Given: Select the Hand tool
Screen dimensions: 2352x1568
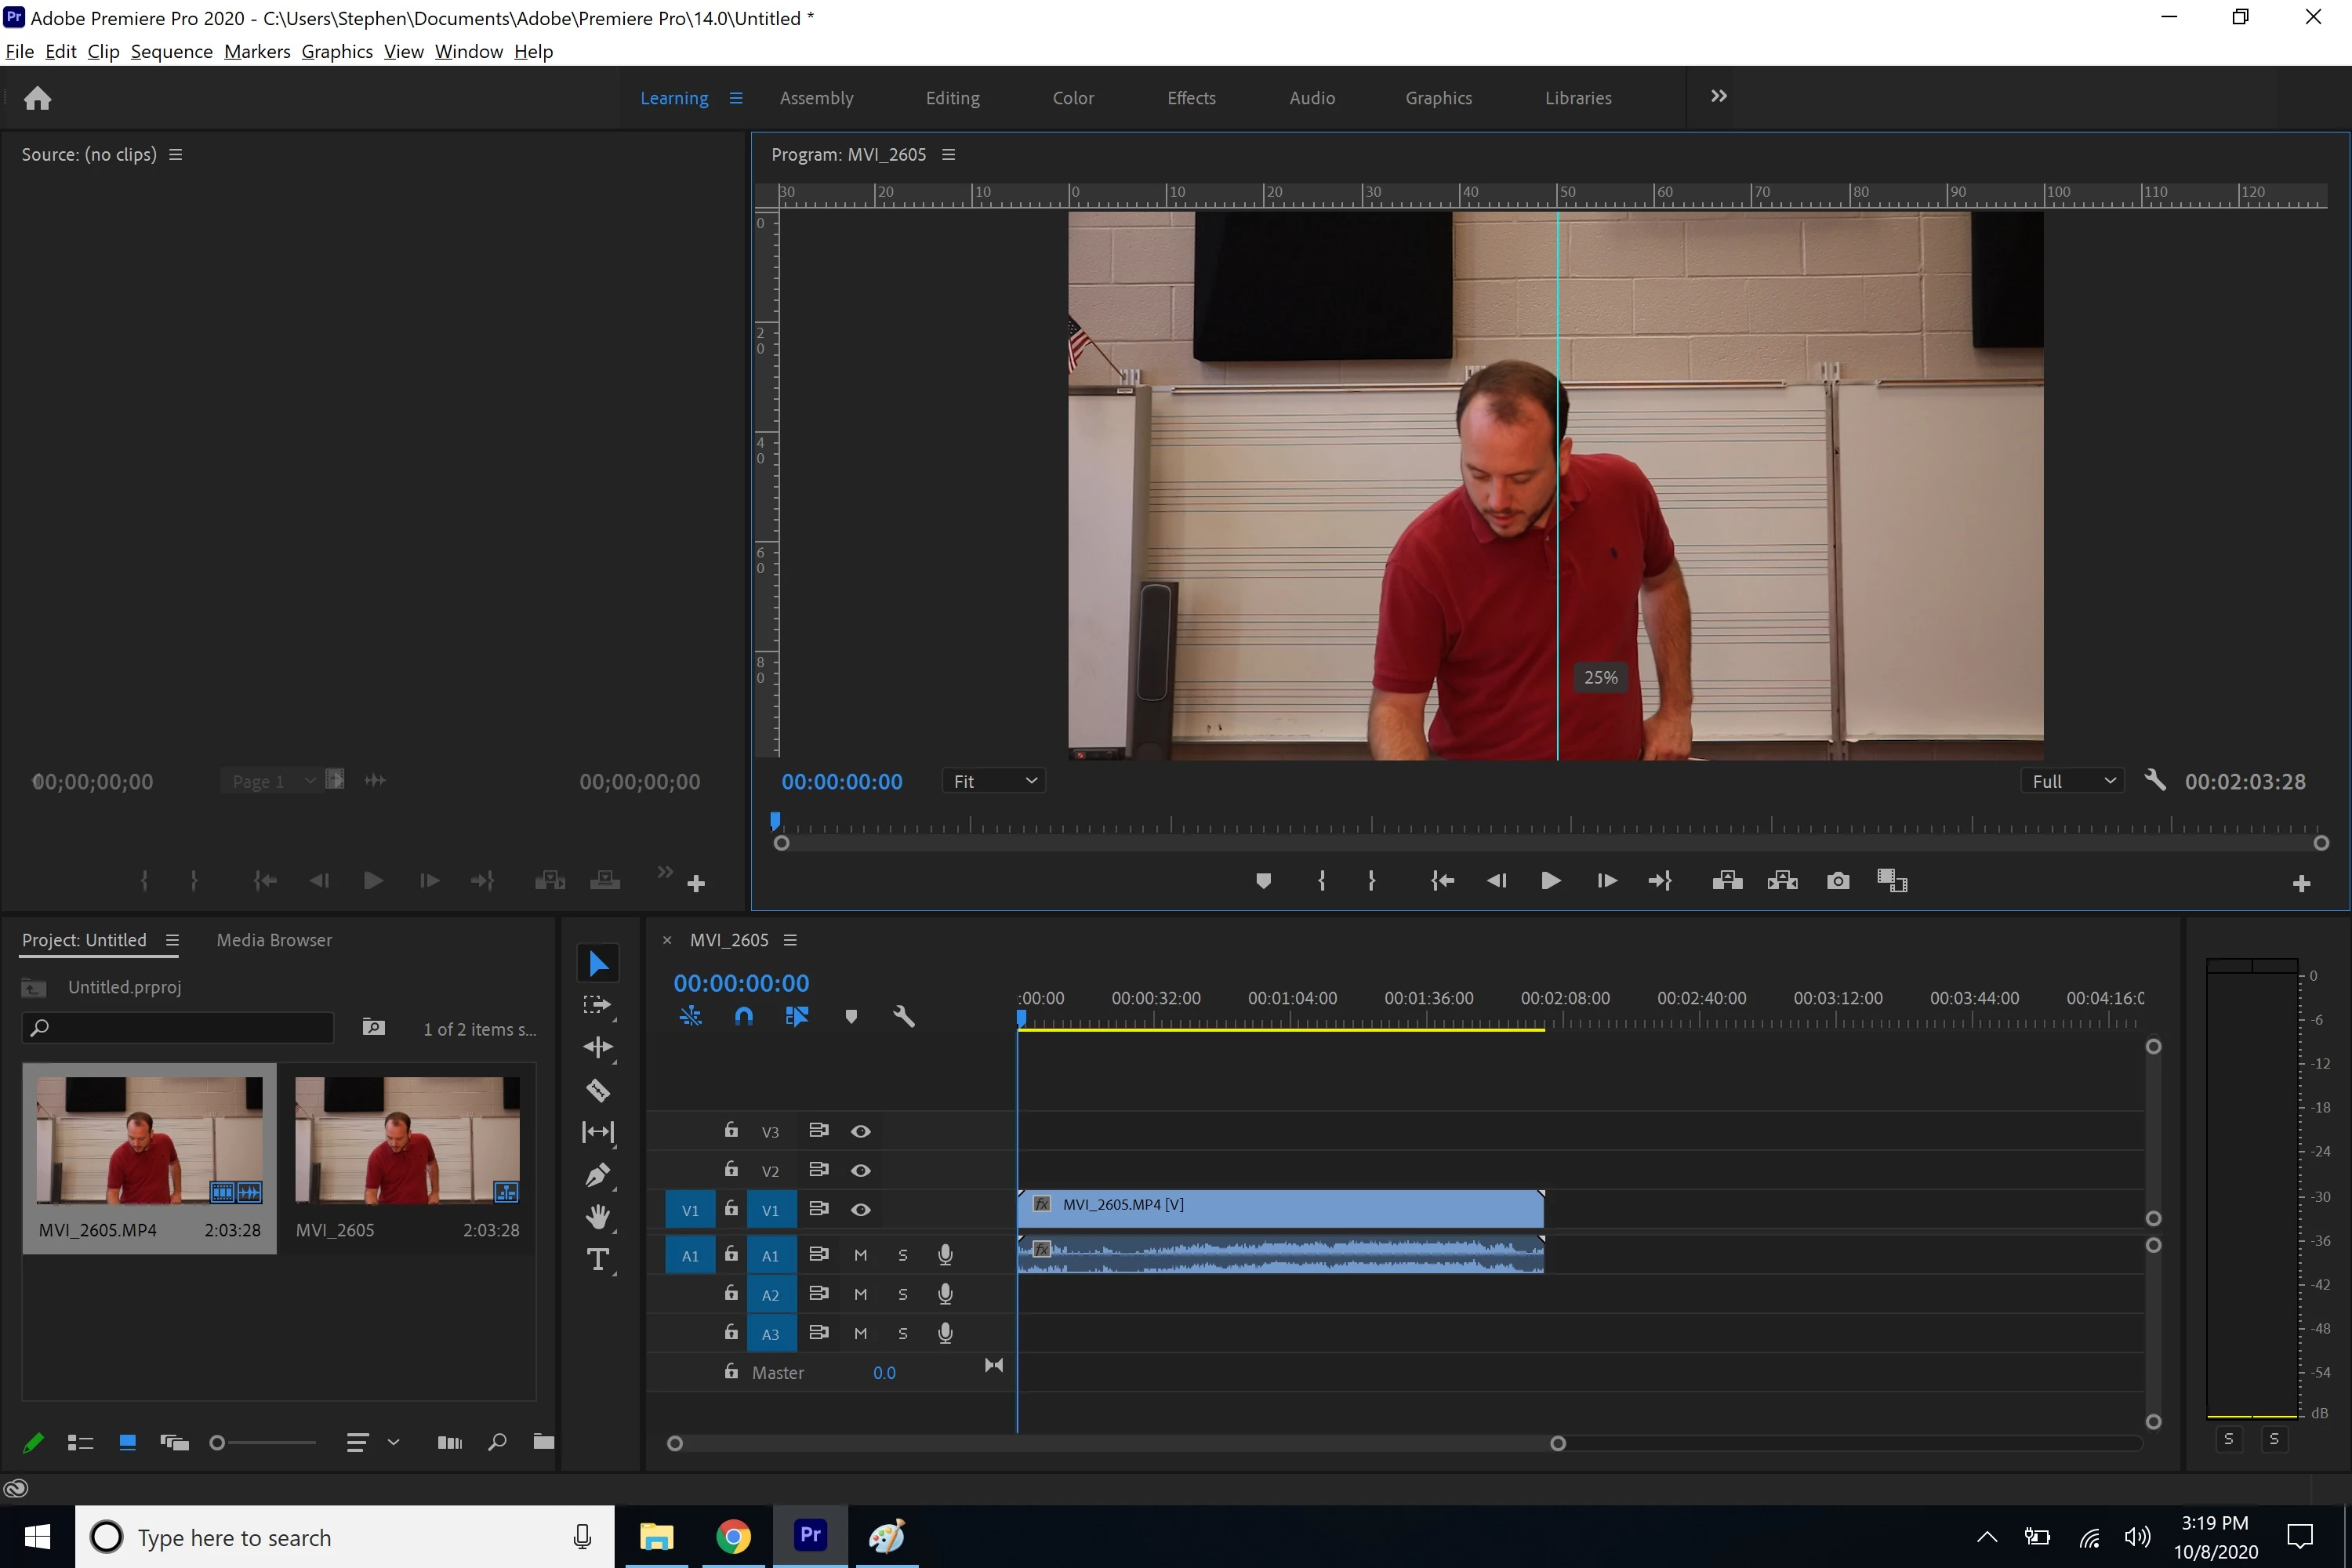Looking at the screenshot, I should coord(598,1217).
